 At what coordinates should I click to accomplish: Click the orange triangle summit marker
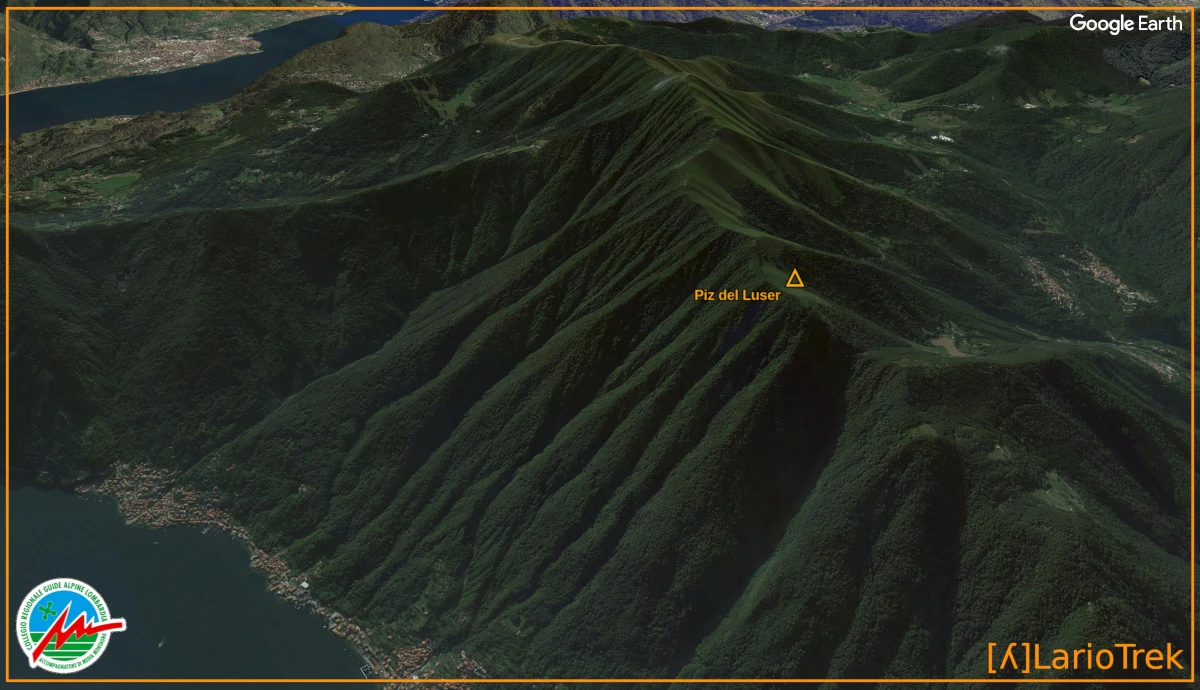point(795,278)
